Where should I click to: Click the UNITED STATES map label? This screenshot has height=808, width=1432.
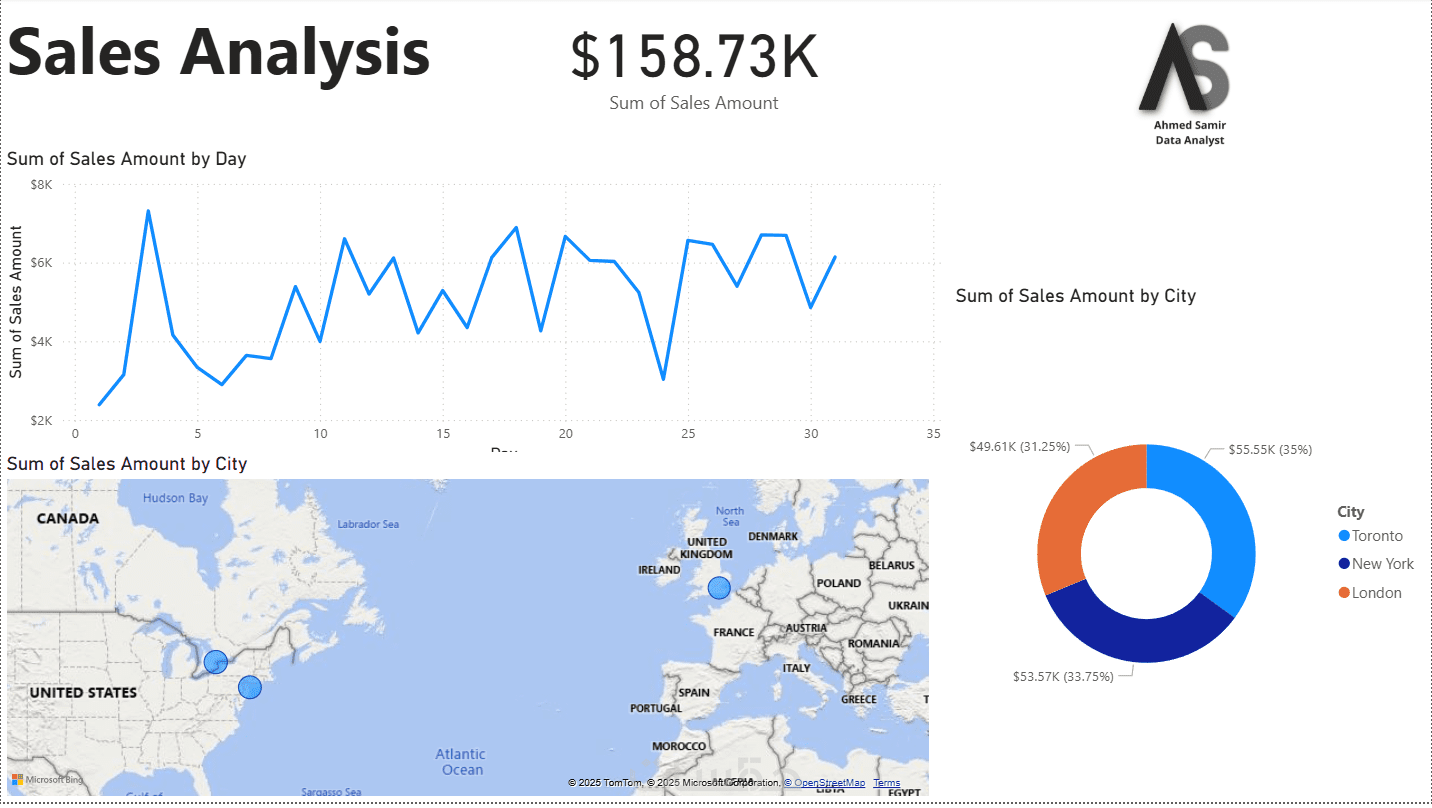pos(83,693)
